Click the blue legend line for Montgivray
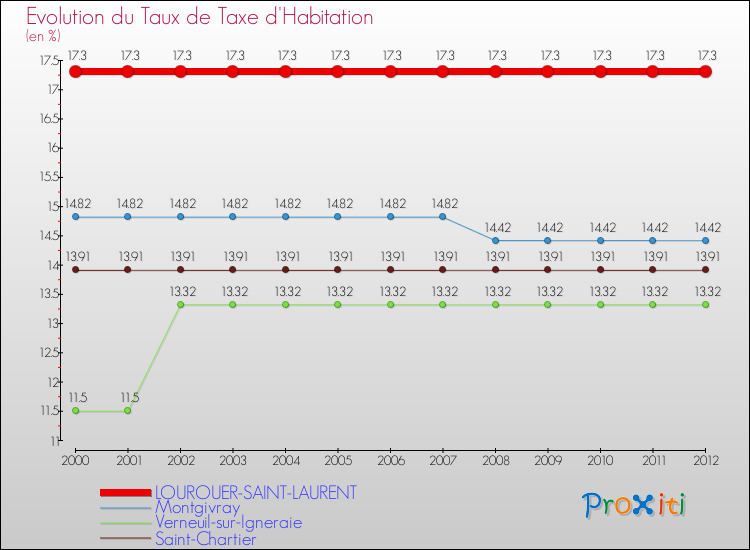The width and height of the screenshot is (750, 550). click(x=126, y=508)
